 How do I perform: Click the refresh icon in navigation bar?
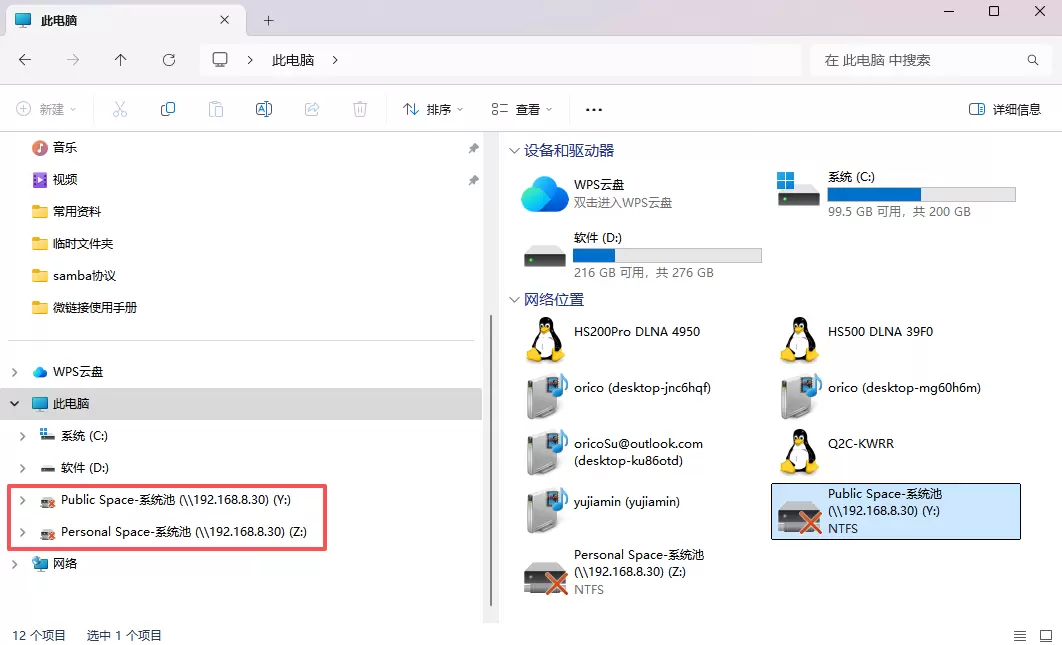pos(169,60)
